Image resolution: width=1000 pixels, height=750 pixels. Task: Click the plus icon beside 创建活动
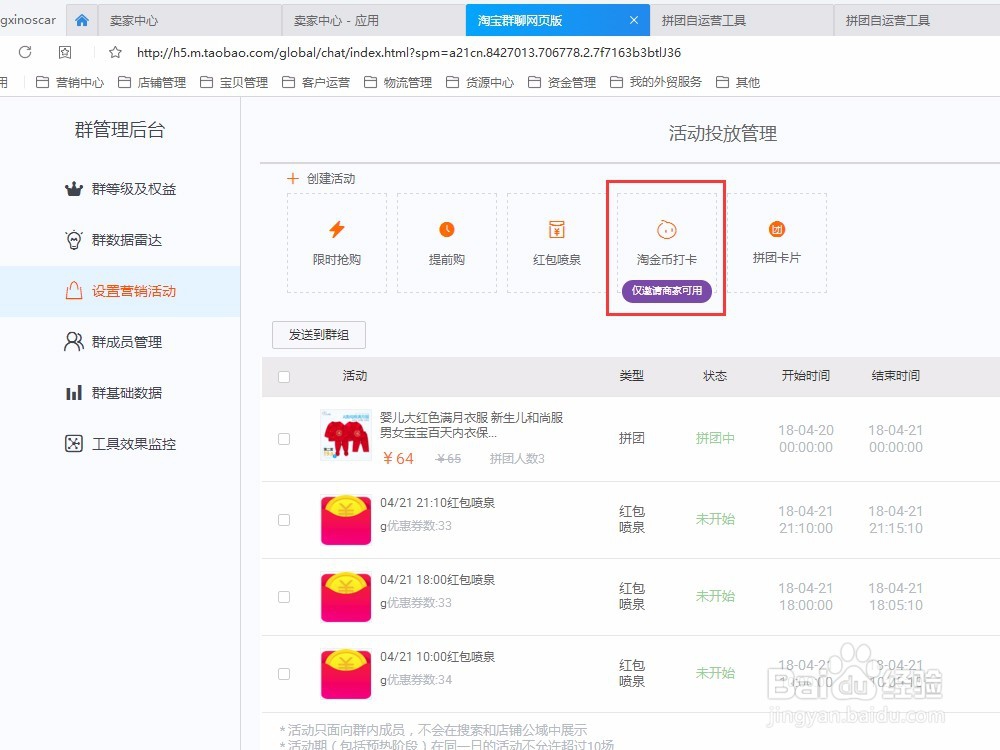293,179
